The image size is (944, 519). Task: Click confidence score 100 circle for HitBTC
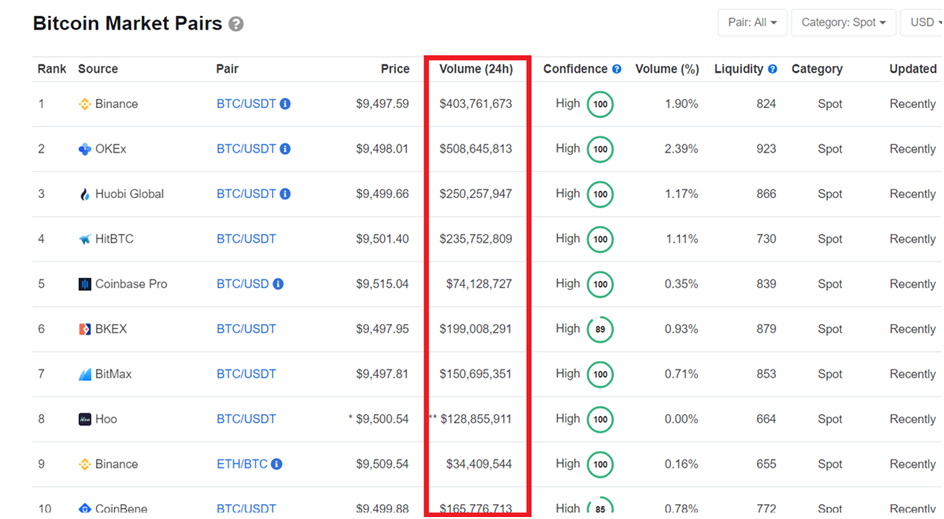(600, 239)
